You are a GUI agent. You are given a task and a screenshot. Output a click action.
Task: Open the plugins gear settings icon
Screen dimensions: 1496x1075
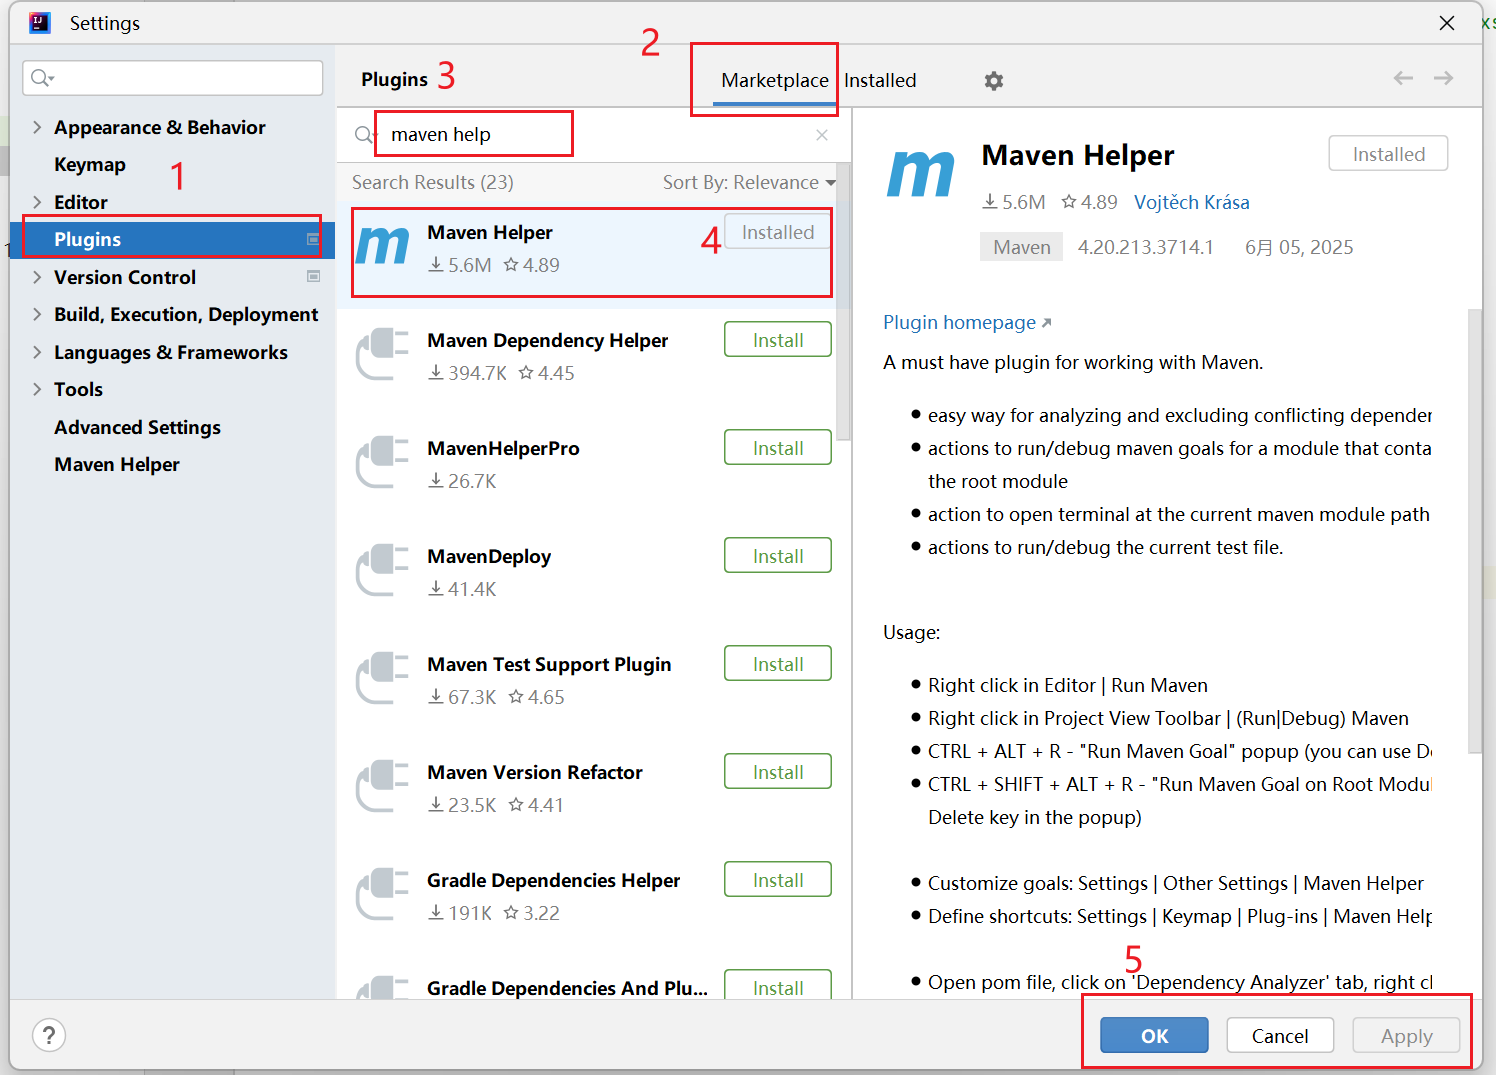click(993, 81)
